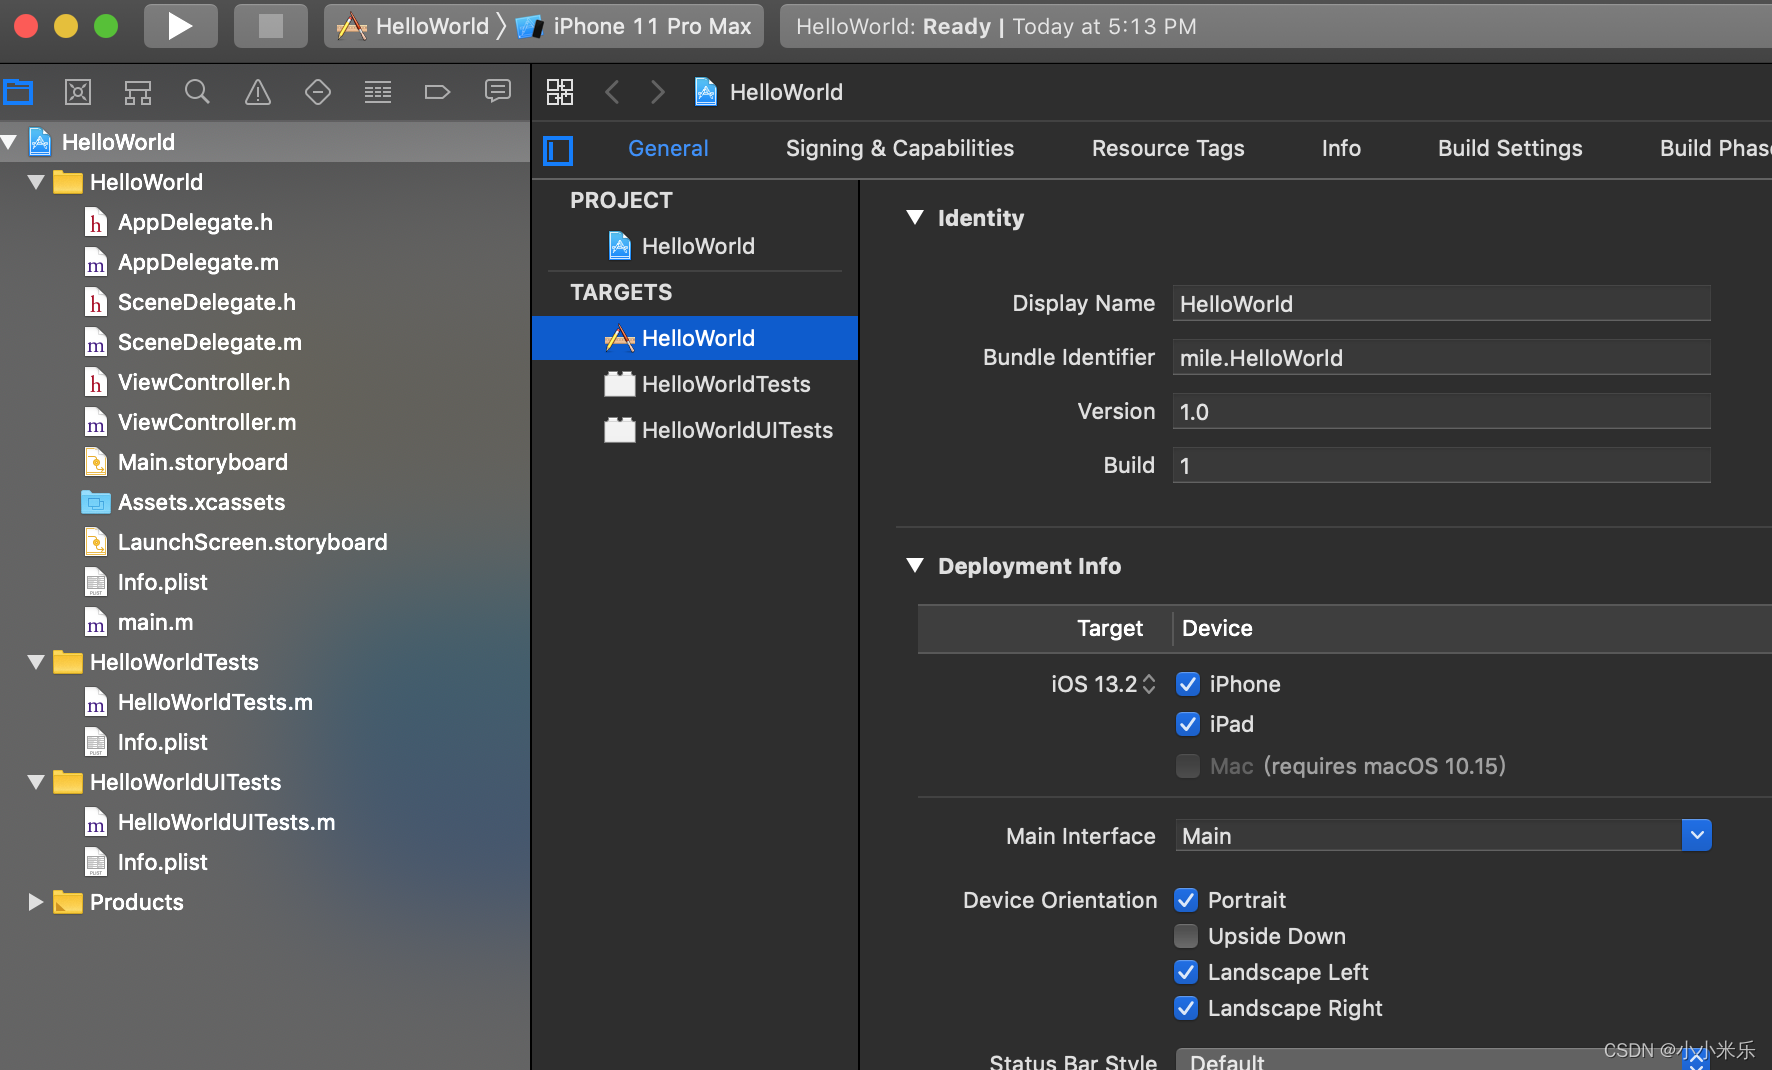1772x1070 pixels.
Task: Open Assets.xcassets catalog
Action: 201,502
